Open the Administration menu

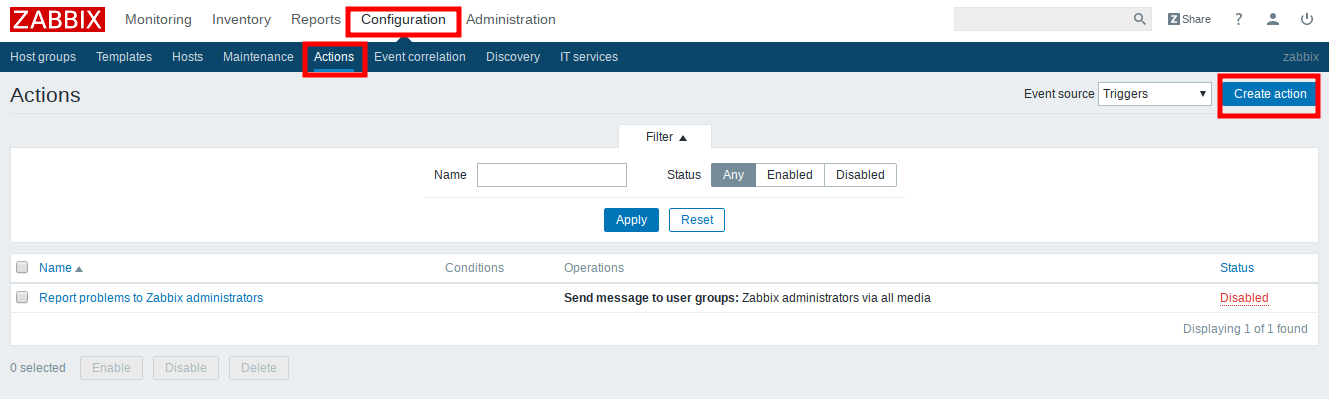[x=511, y=19]
